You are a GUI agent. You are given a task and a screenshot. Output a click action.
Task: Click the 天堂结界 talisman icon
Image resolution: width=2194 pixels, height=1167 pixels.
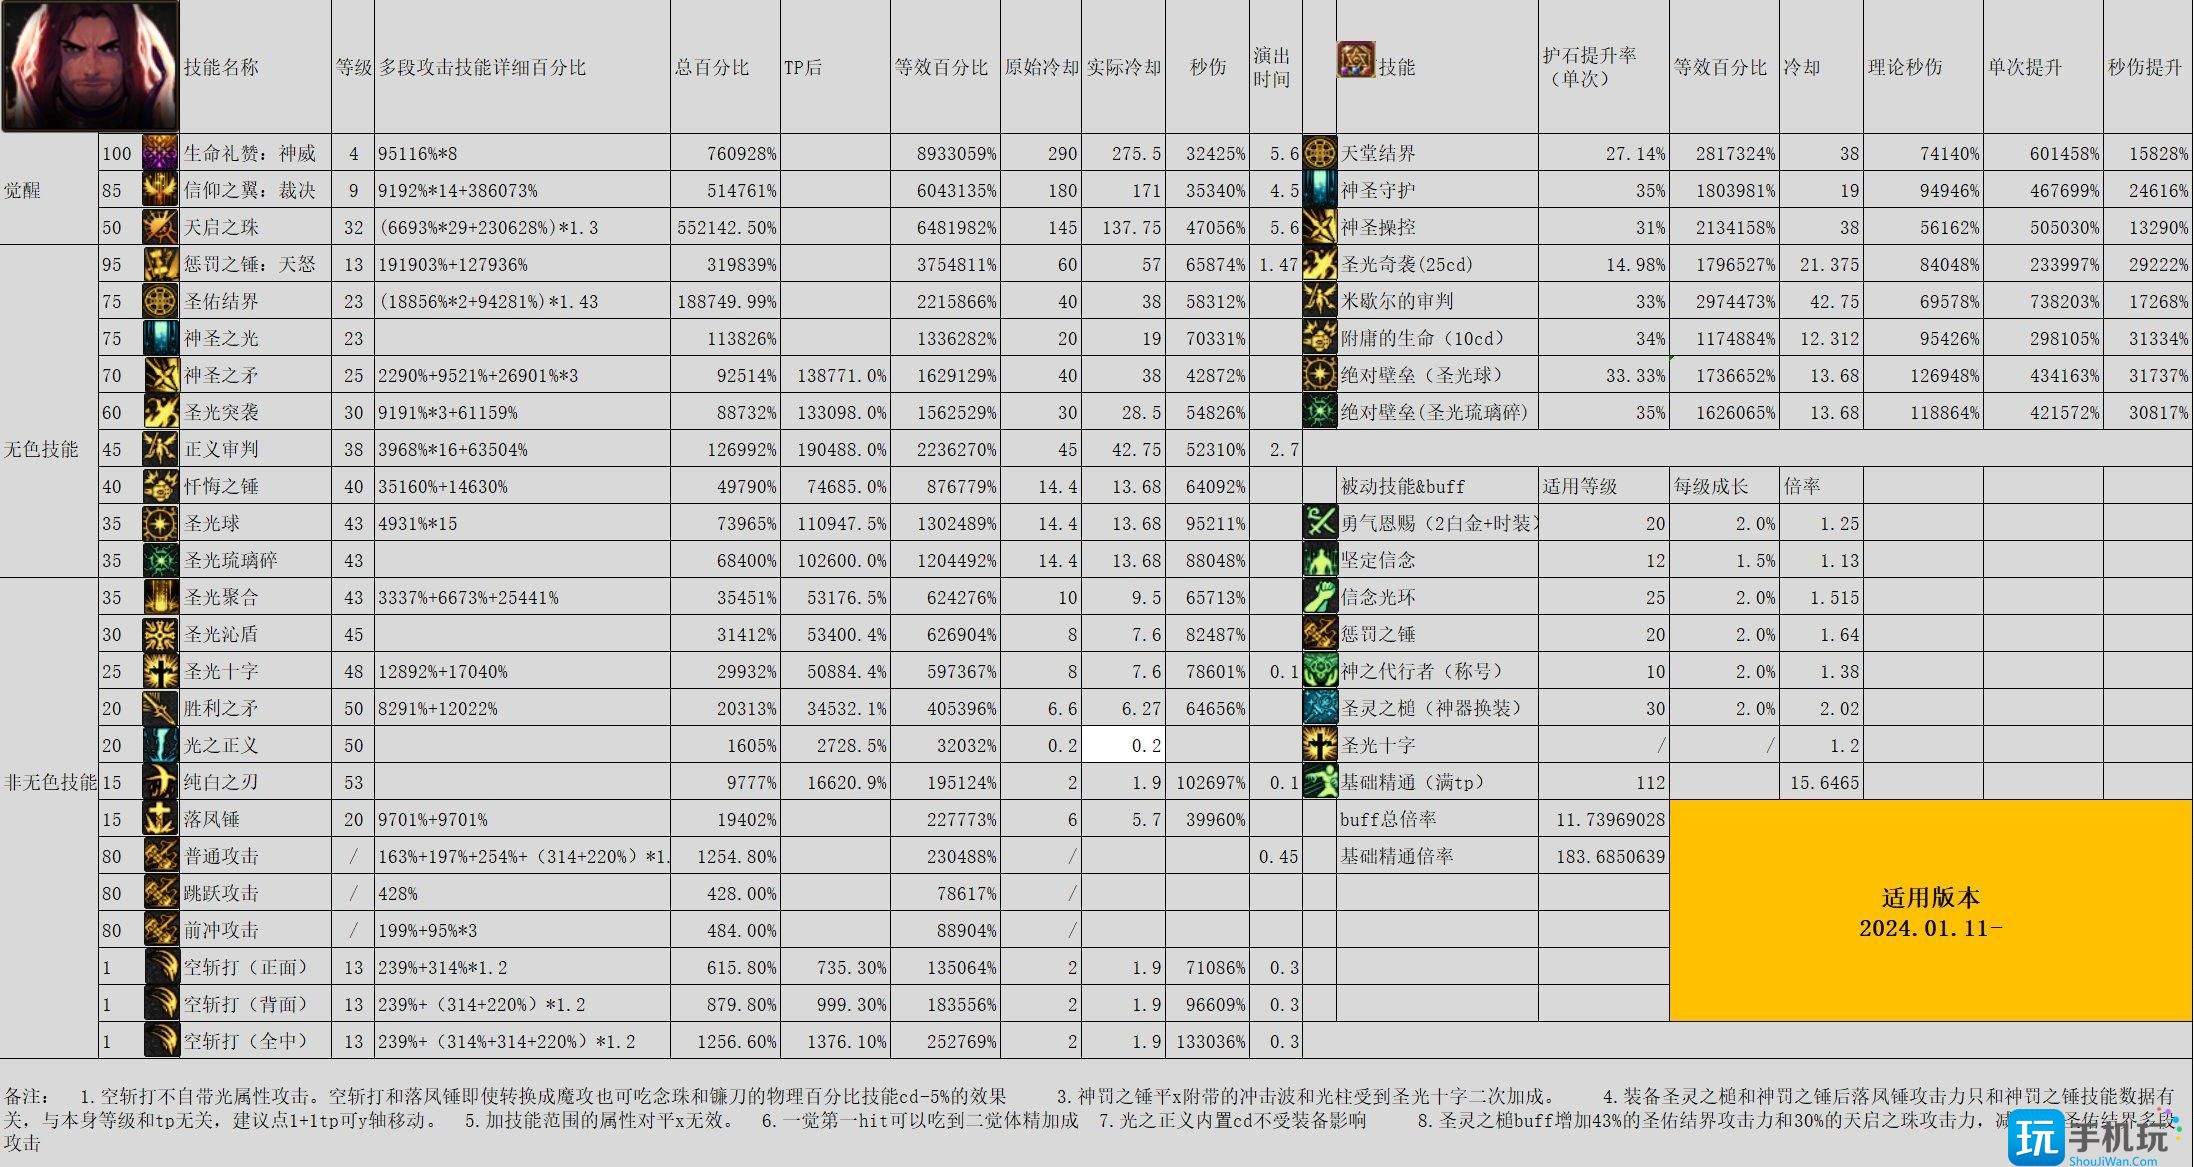(x=1320, y=153)
